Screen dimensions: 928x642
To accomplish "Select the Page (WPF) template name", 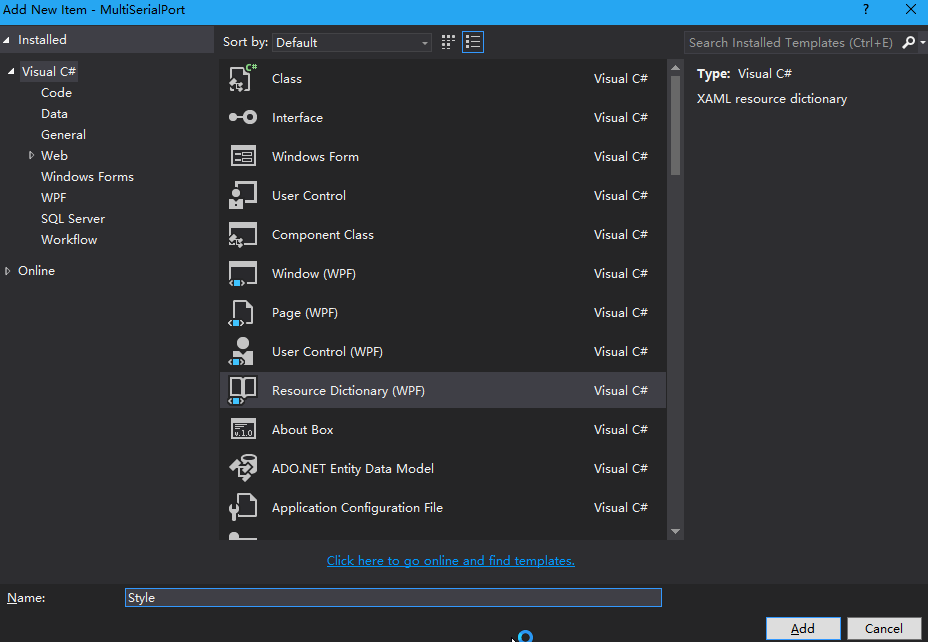I will pyautogui.click(x=305, y=313).
